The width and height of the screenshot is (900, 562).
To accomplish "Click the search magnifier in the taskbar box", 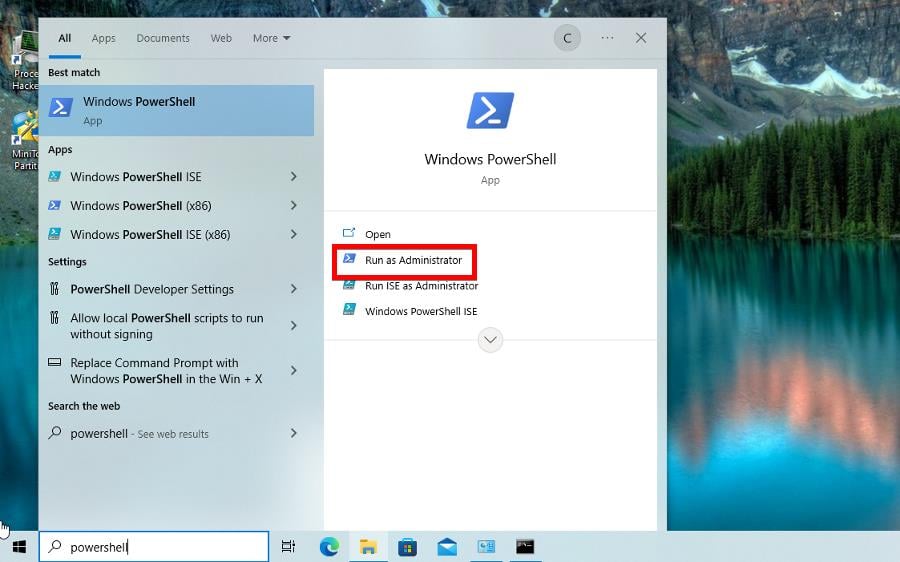I will pos(55,546).
